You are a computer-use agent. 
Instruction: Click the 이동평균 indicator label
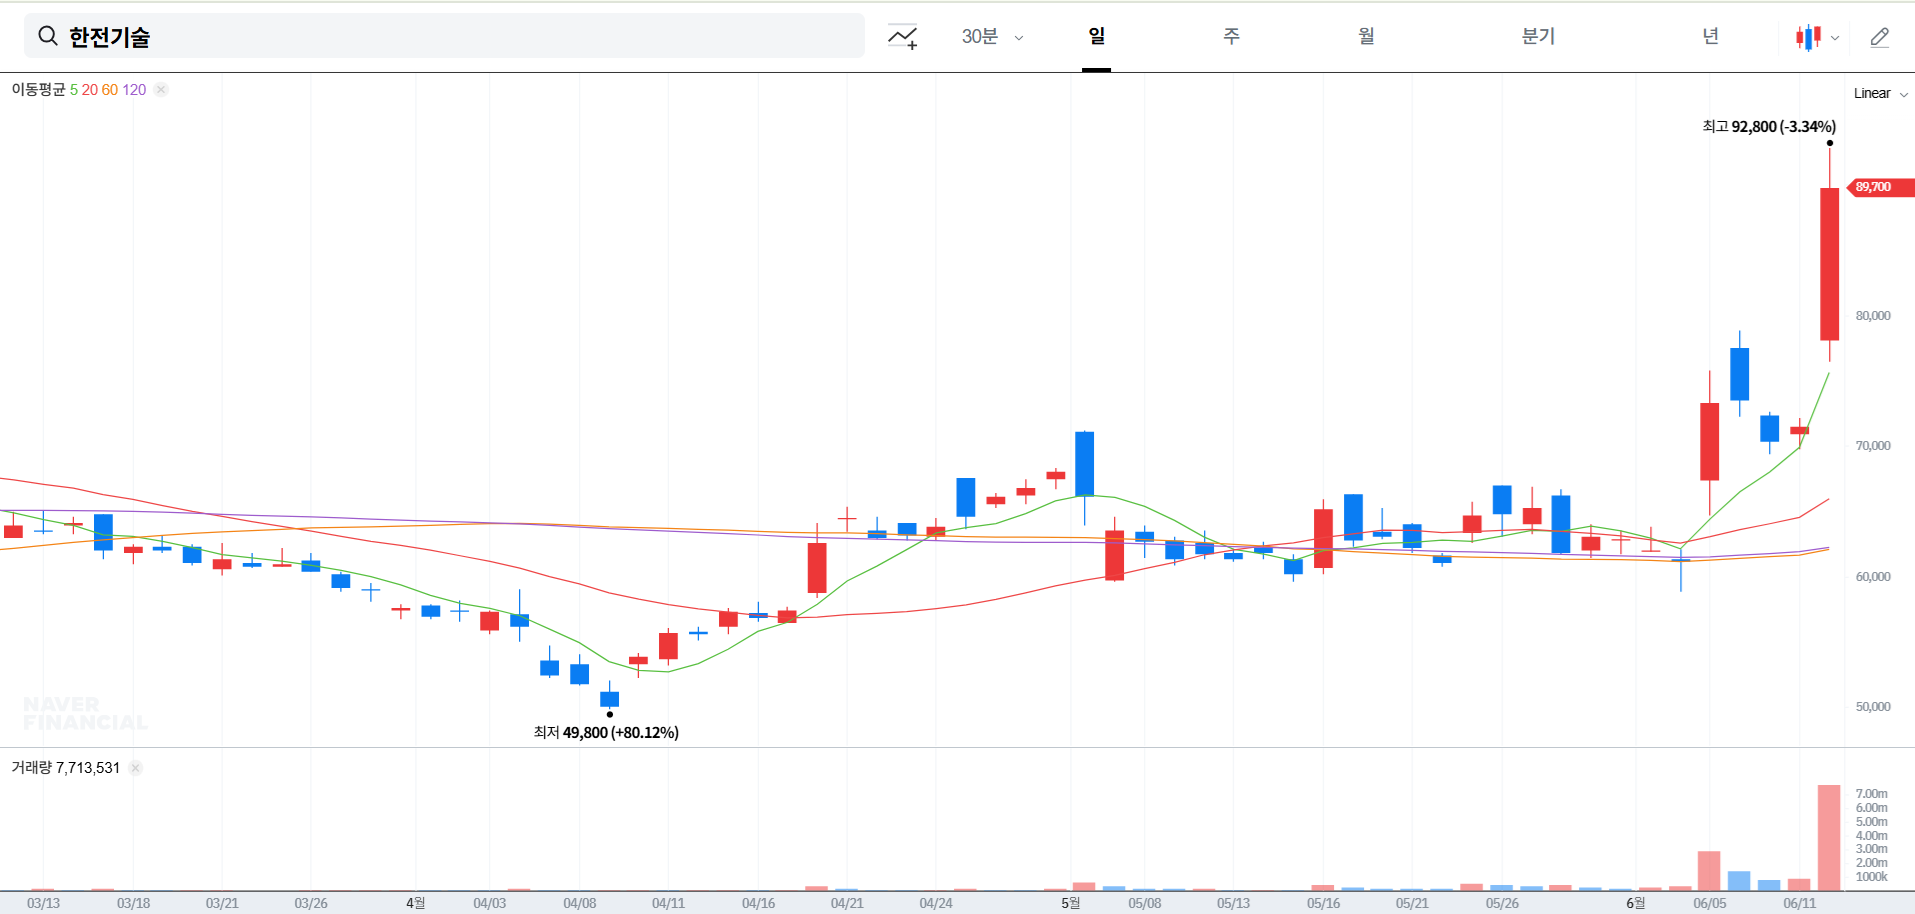click(38, 89)
